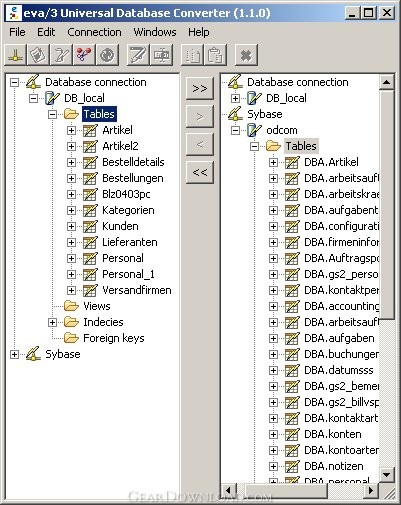Open the Connection menu

tap(94, 32)
